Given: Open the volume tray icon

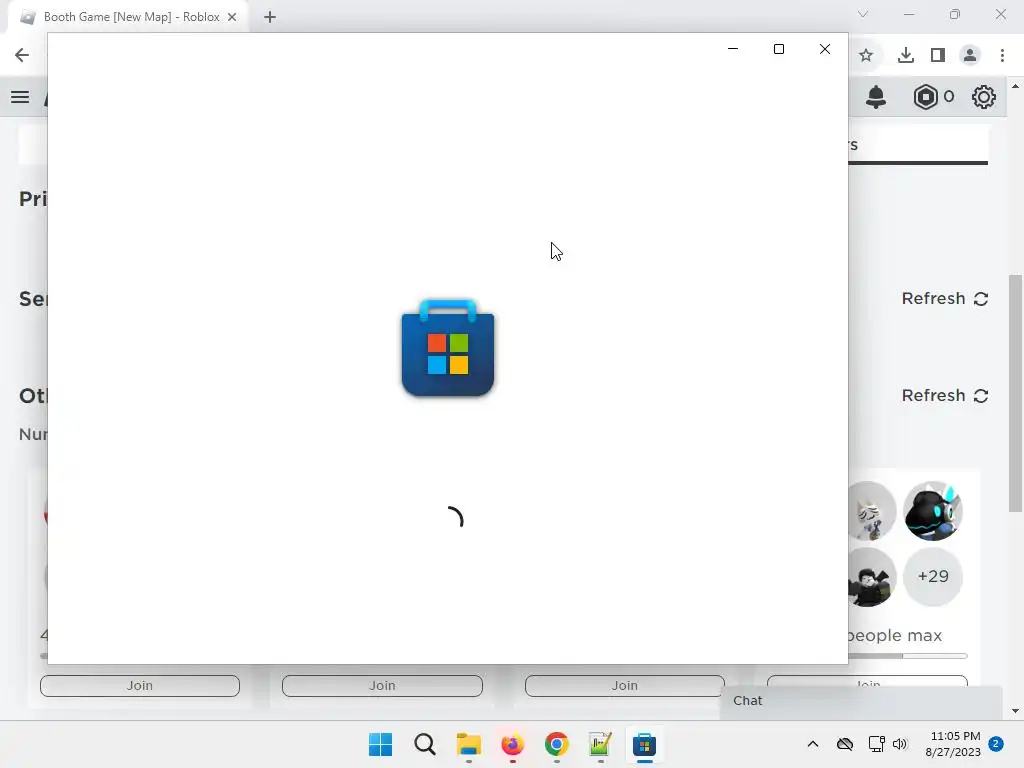Looking at the screenshot, I should pos(900,744).
